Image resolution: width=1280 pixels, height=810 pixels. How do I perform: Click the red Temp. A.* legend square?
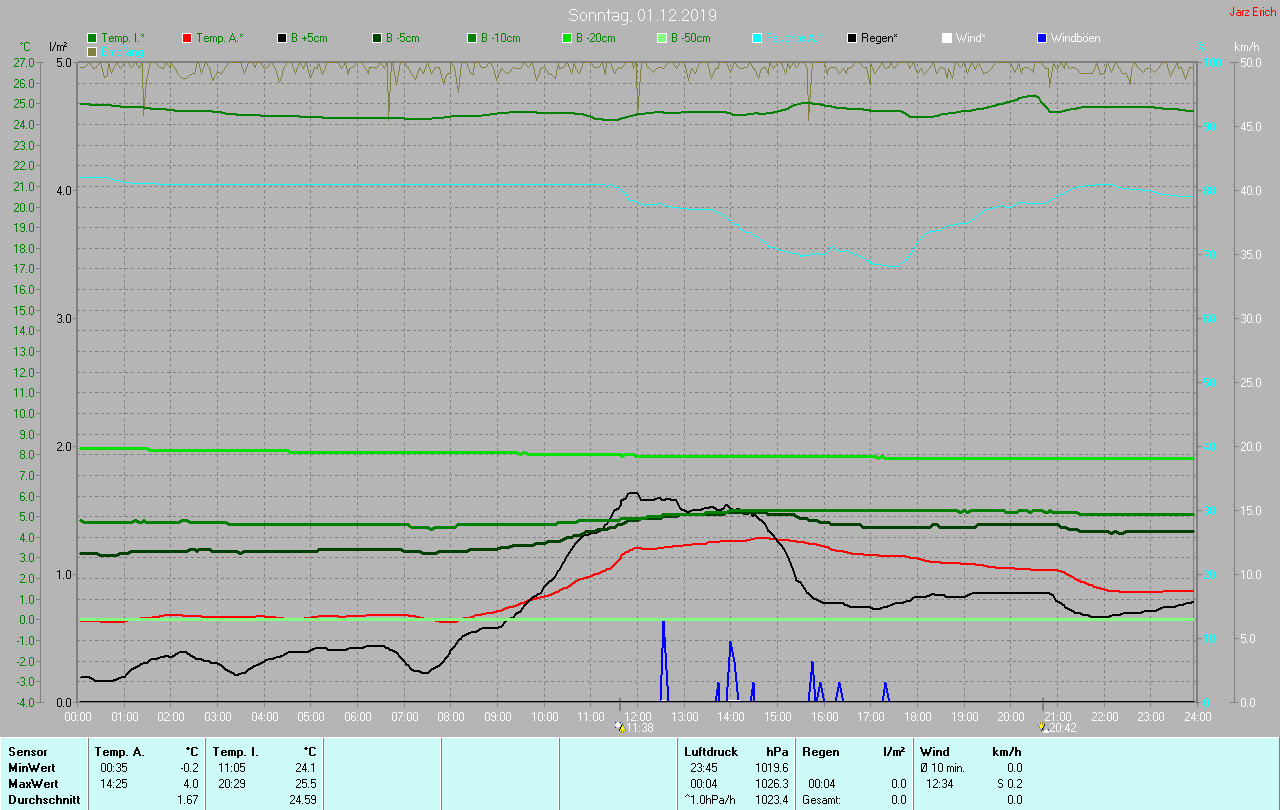[187, 38]
